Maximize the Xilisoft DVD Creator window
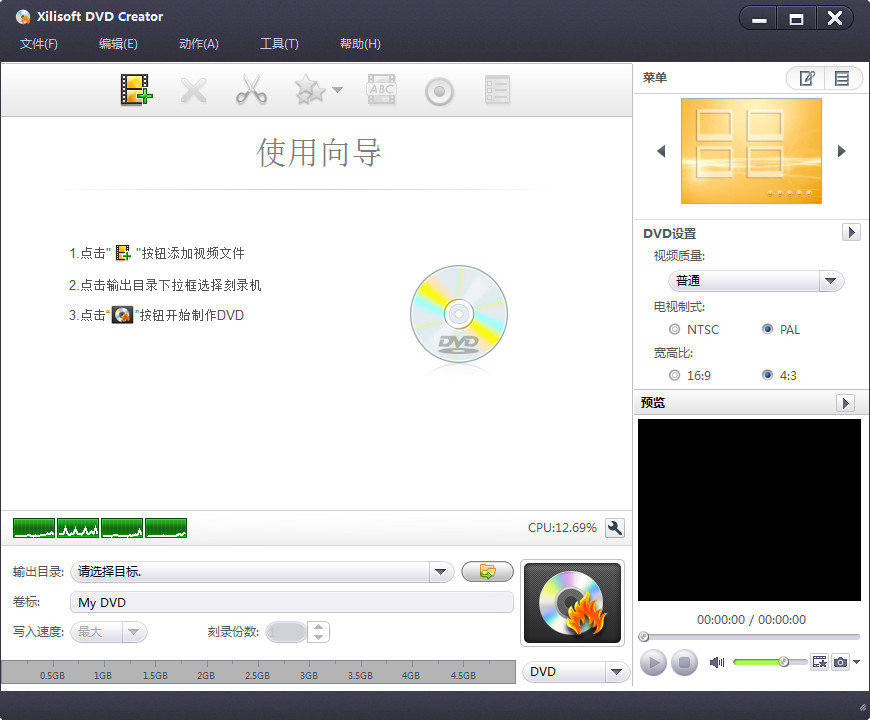The image size is (870, 720). pyautogui.click(x=796, y=19)
